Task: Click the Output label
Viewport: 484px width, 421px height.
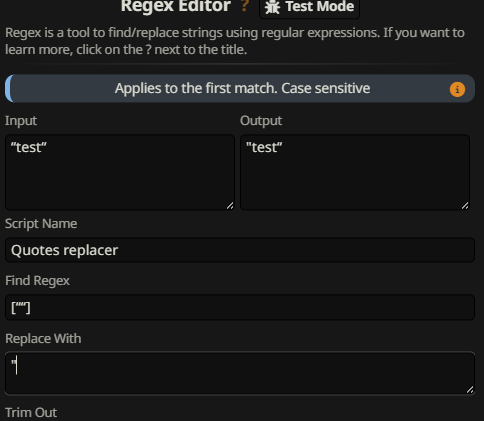Action: click(261, 121)
